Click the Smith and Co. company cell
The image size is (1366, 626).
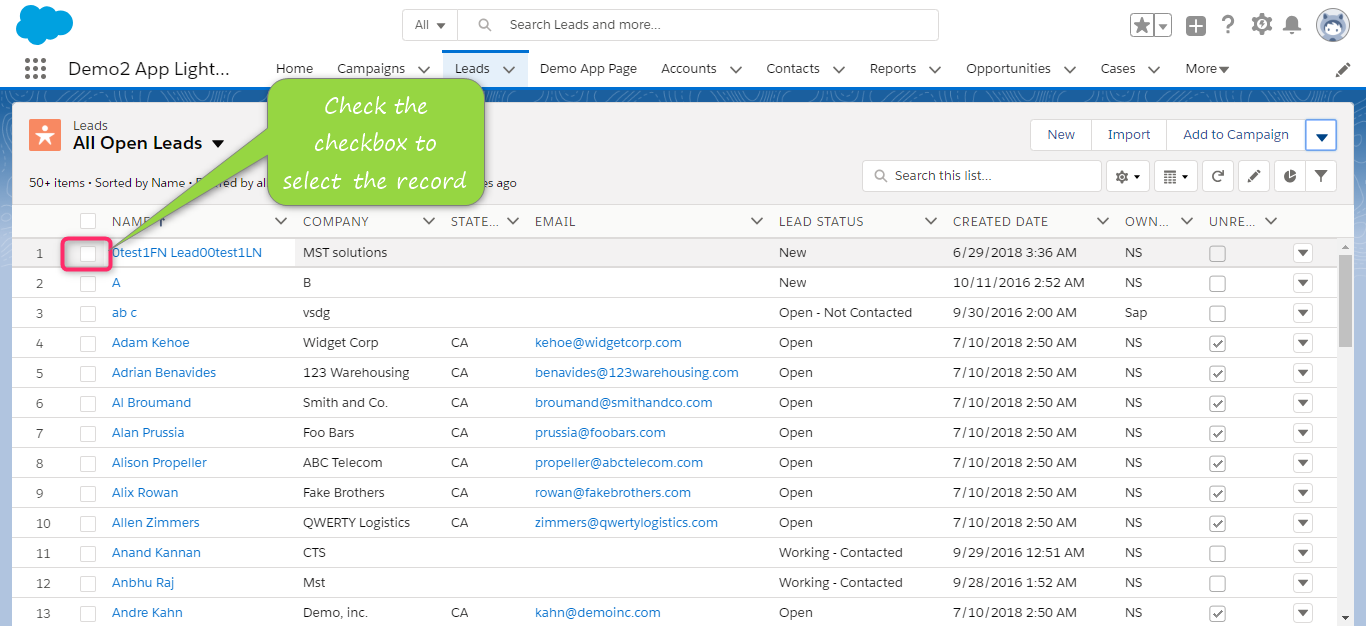pyautogui.click(x=345, y=403)
